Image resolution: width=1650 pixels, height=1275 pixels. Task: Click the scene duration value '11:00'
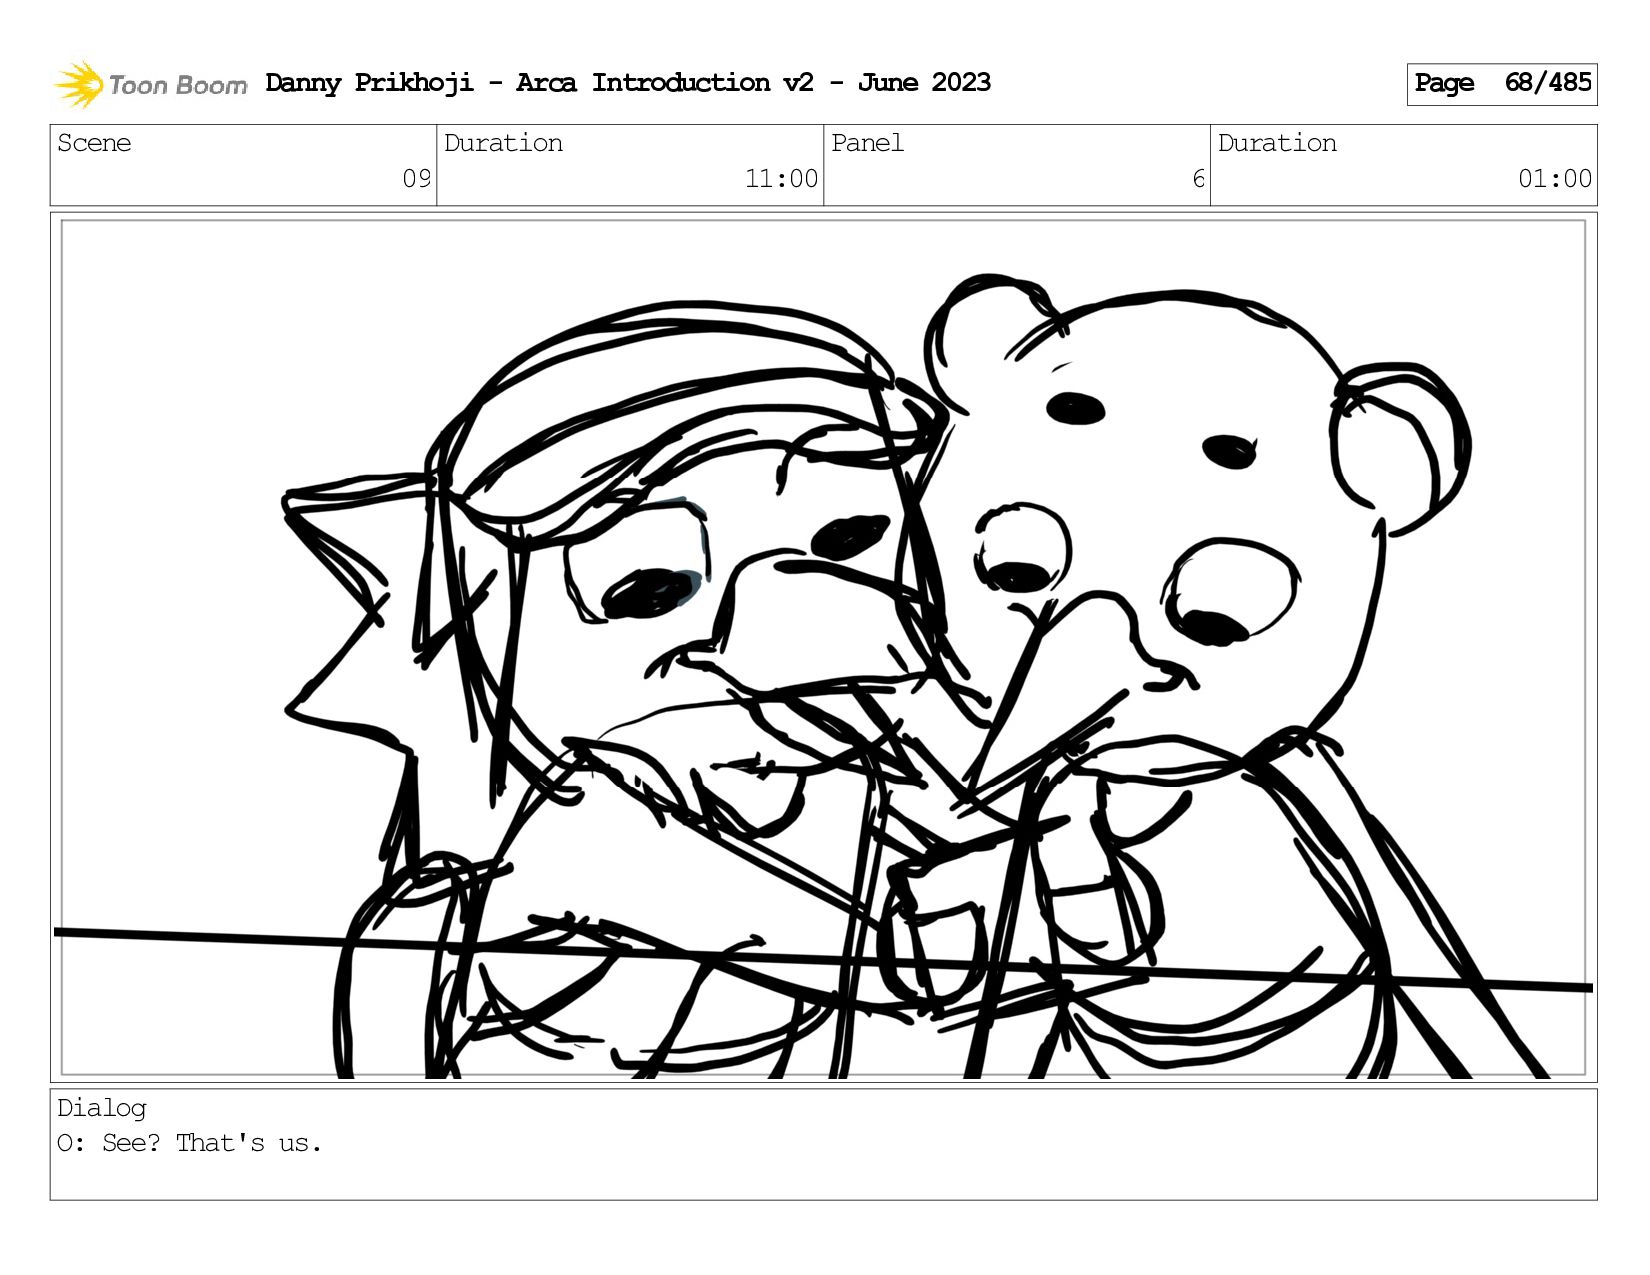click(x=781, y=178)
